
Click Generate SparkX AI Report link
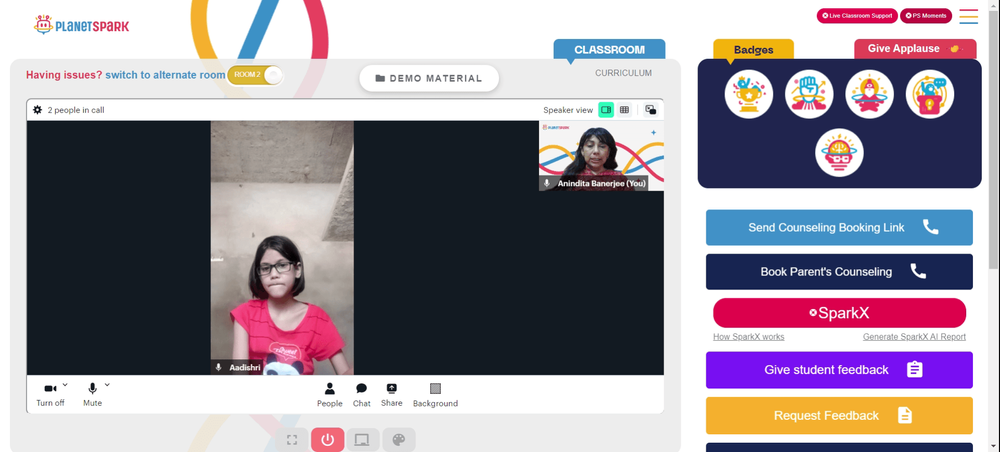pyautogui.click(x=914, y=337)
